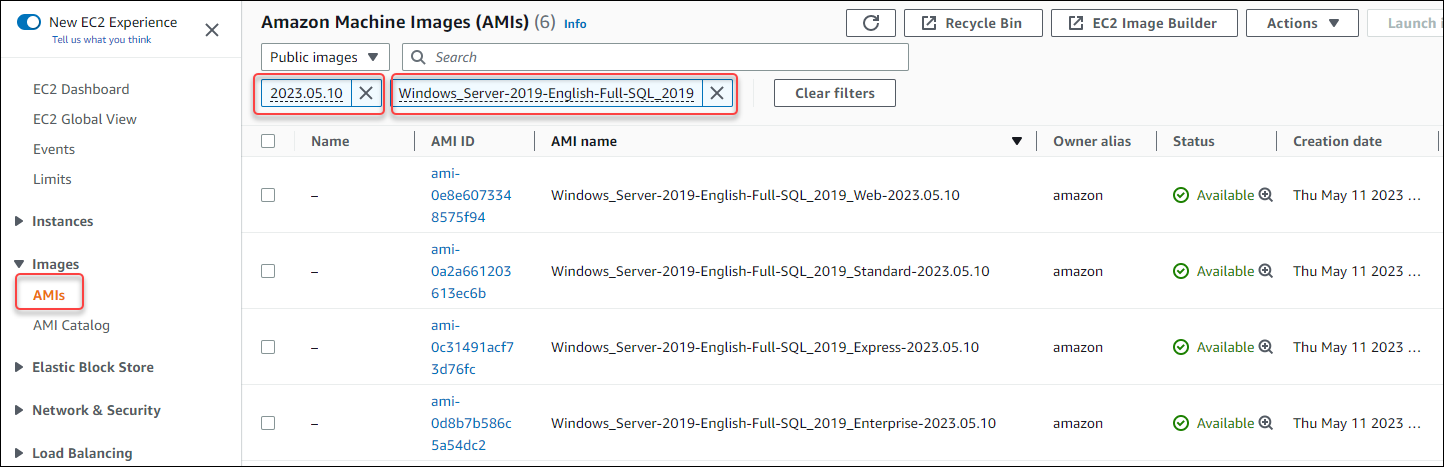The width and height of the screenshot is (1444, 467).
Task: Open the Public images dropdown
Action: [x=325, y=57]
